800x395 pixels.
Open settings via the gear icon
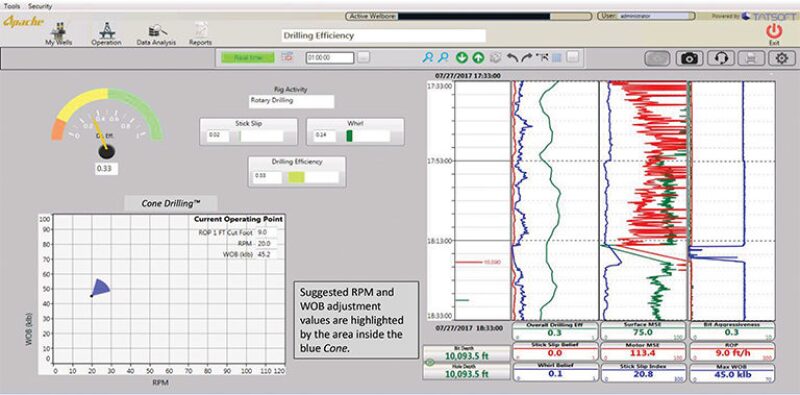tap(782, 59)
